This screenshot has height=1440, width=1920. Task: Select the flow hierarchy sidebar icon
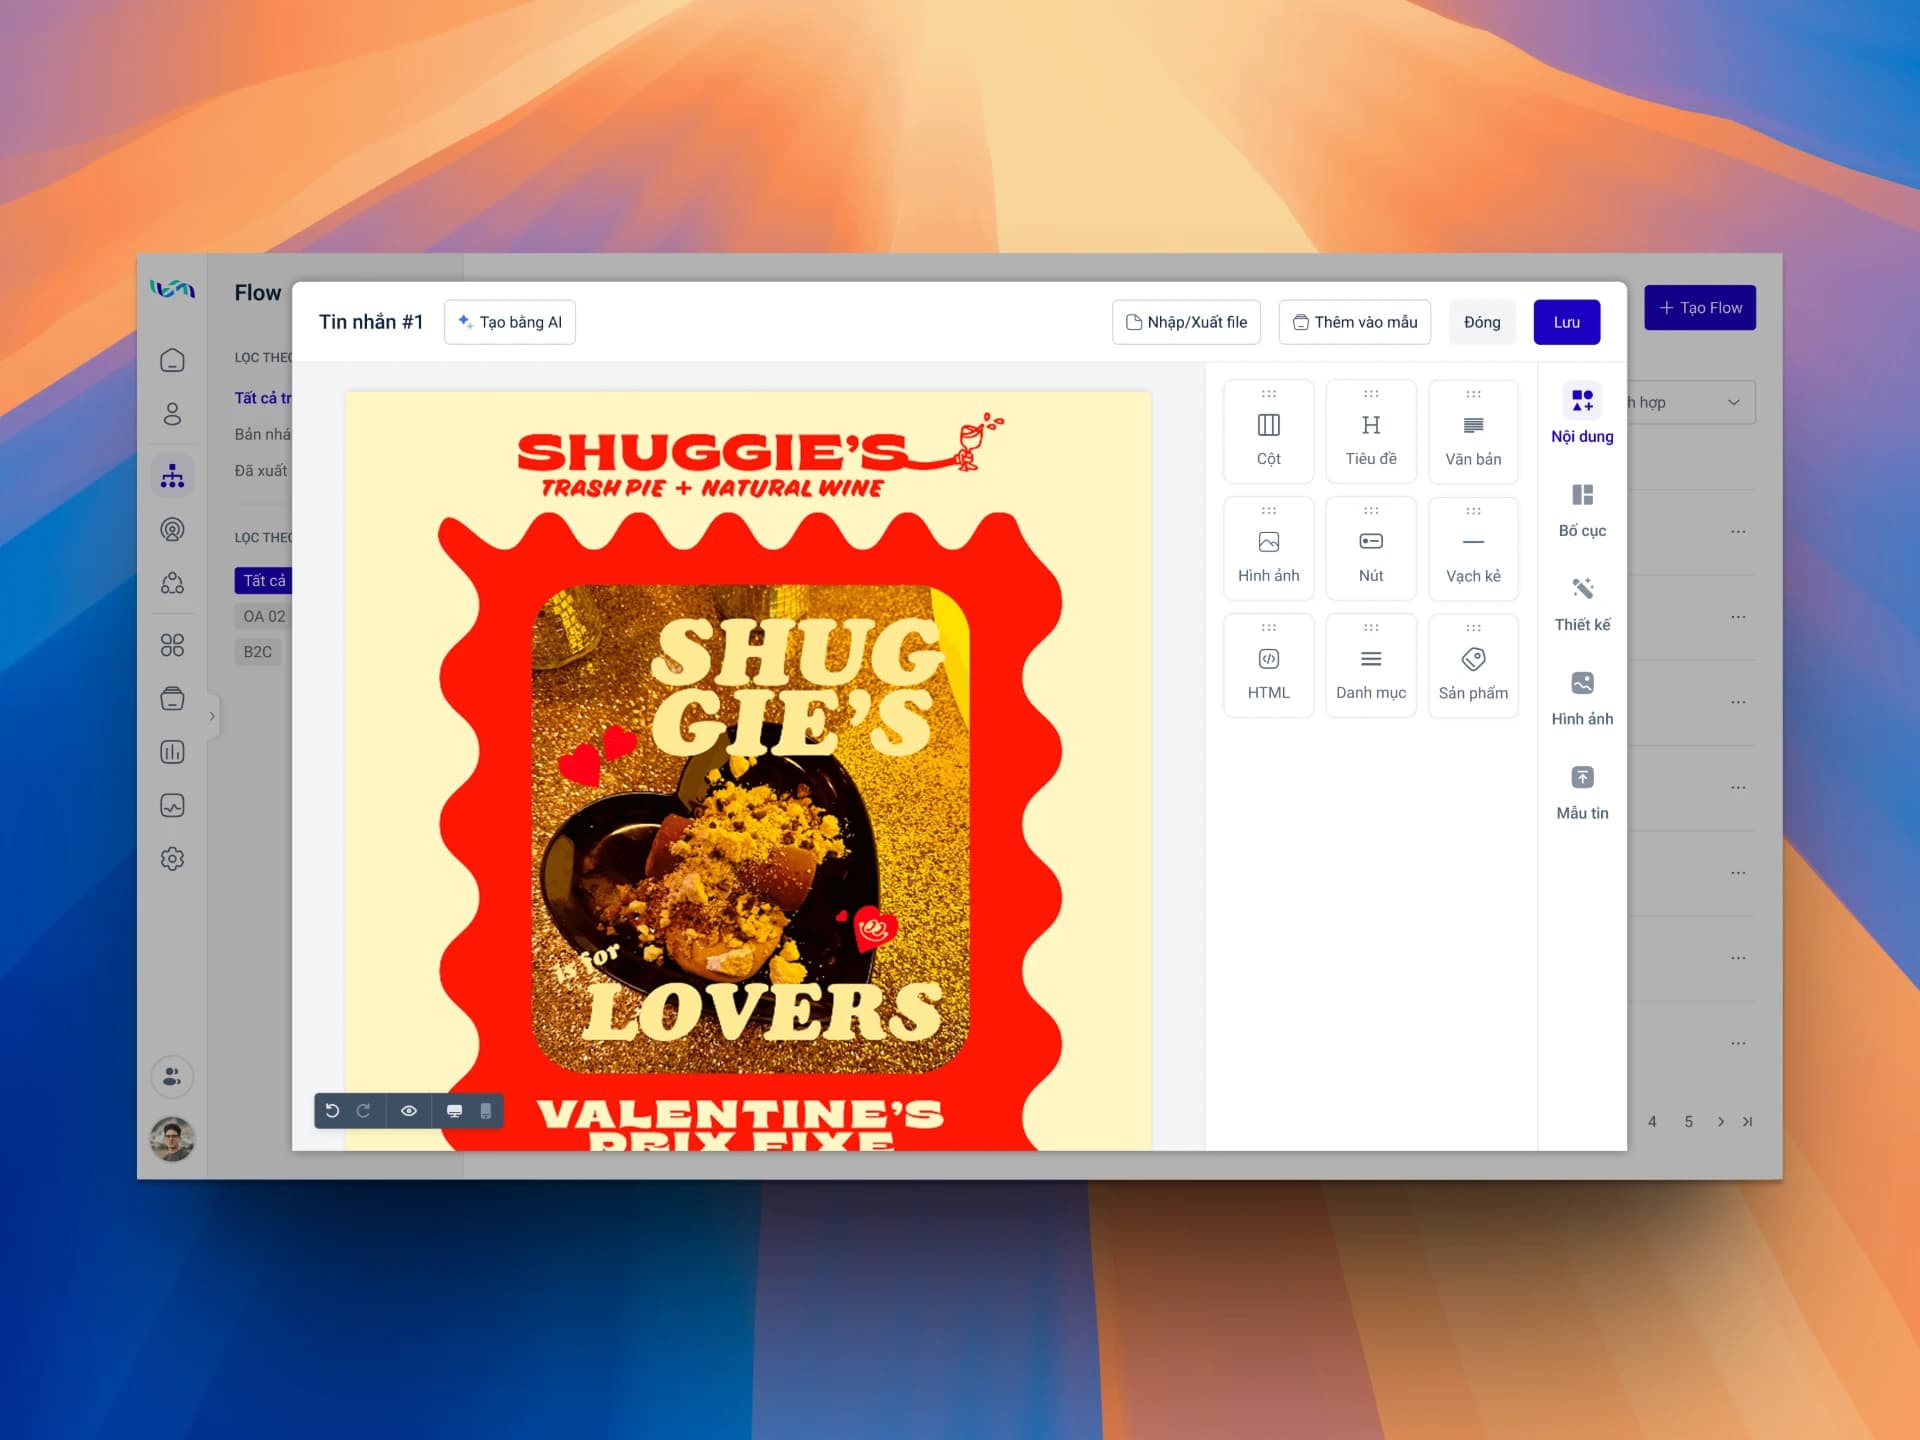[x=172, y=475]
